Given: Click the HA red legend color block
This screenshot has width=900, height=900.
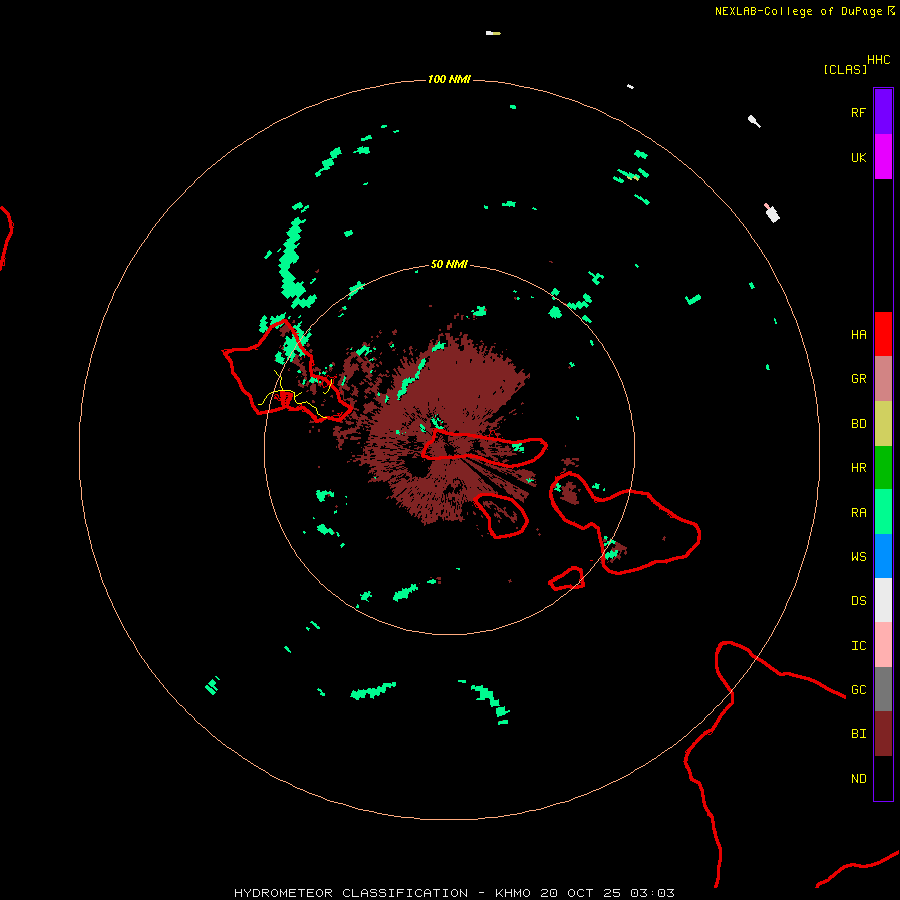Looking at the screenshot, I should pos(883,334).
